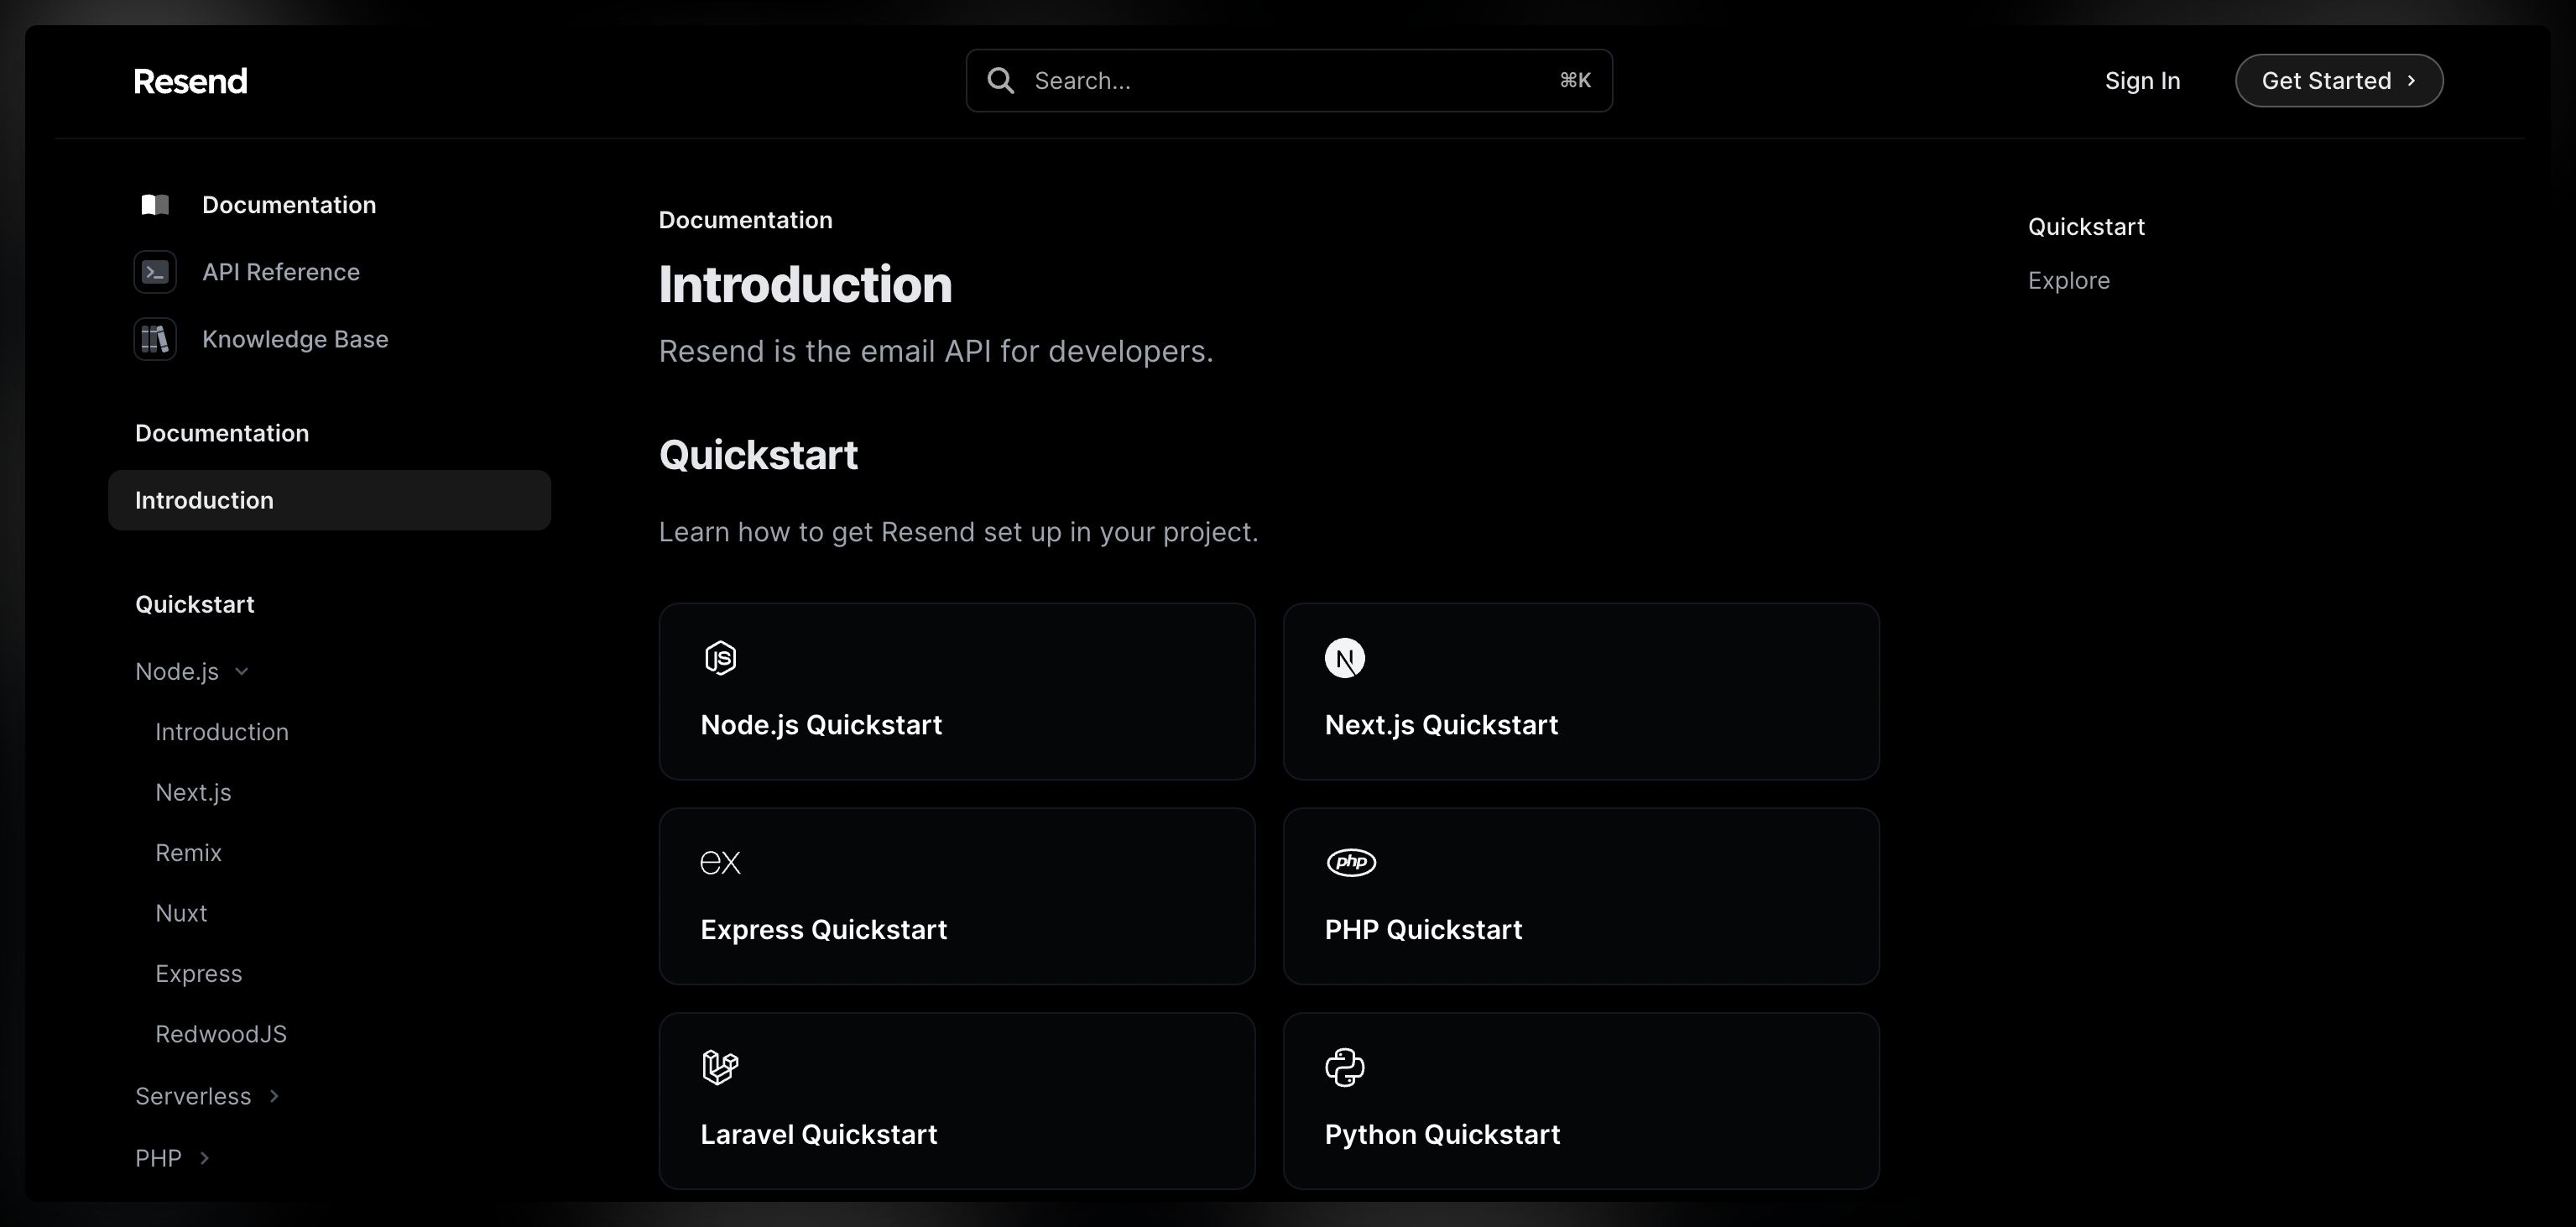Click the Quickstart sidebar group heading

pyautogui.click(x=195, y=605)
